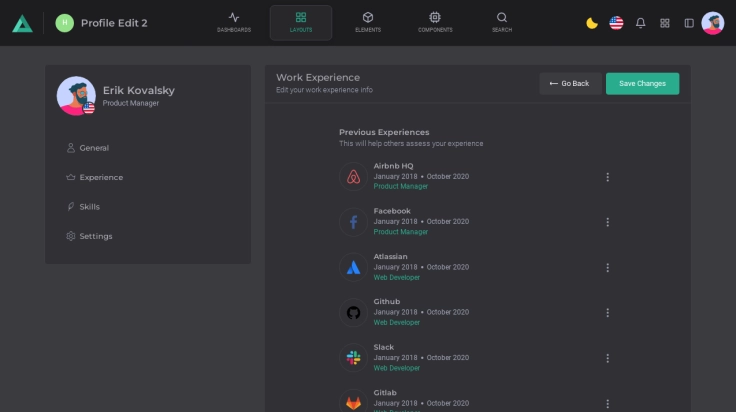
Task: Expand options menu for Airbnb HQ
Action: click(x=607, y=177)
